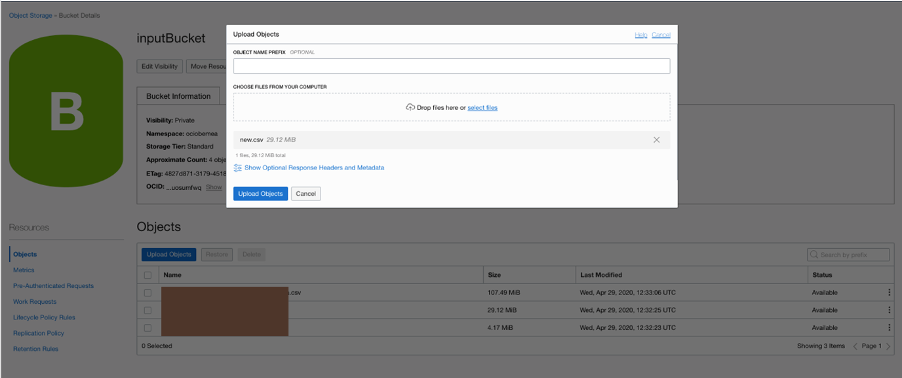Toggle the select-all checkbox in Name header

click(x=148, y=275)
